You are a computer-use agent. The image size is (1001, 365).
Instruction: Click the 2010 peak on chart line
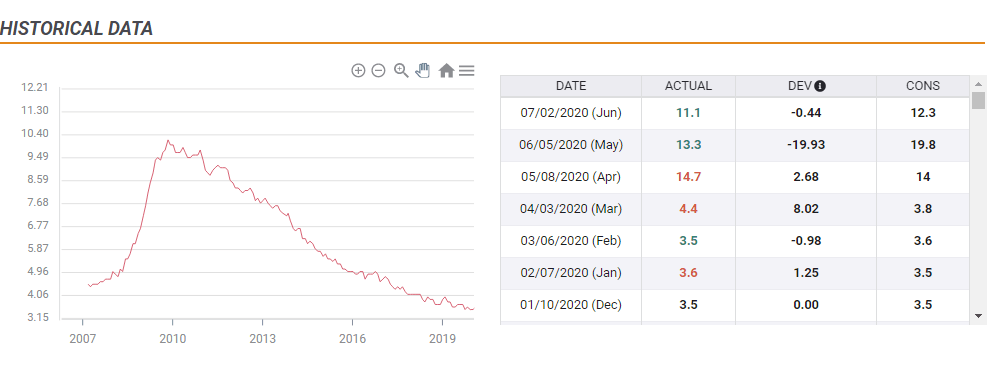point(168,140)
